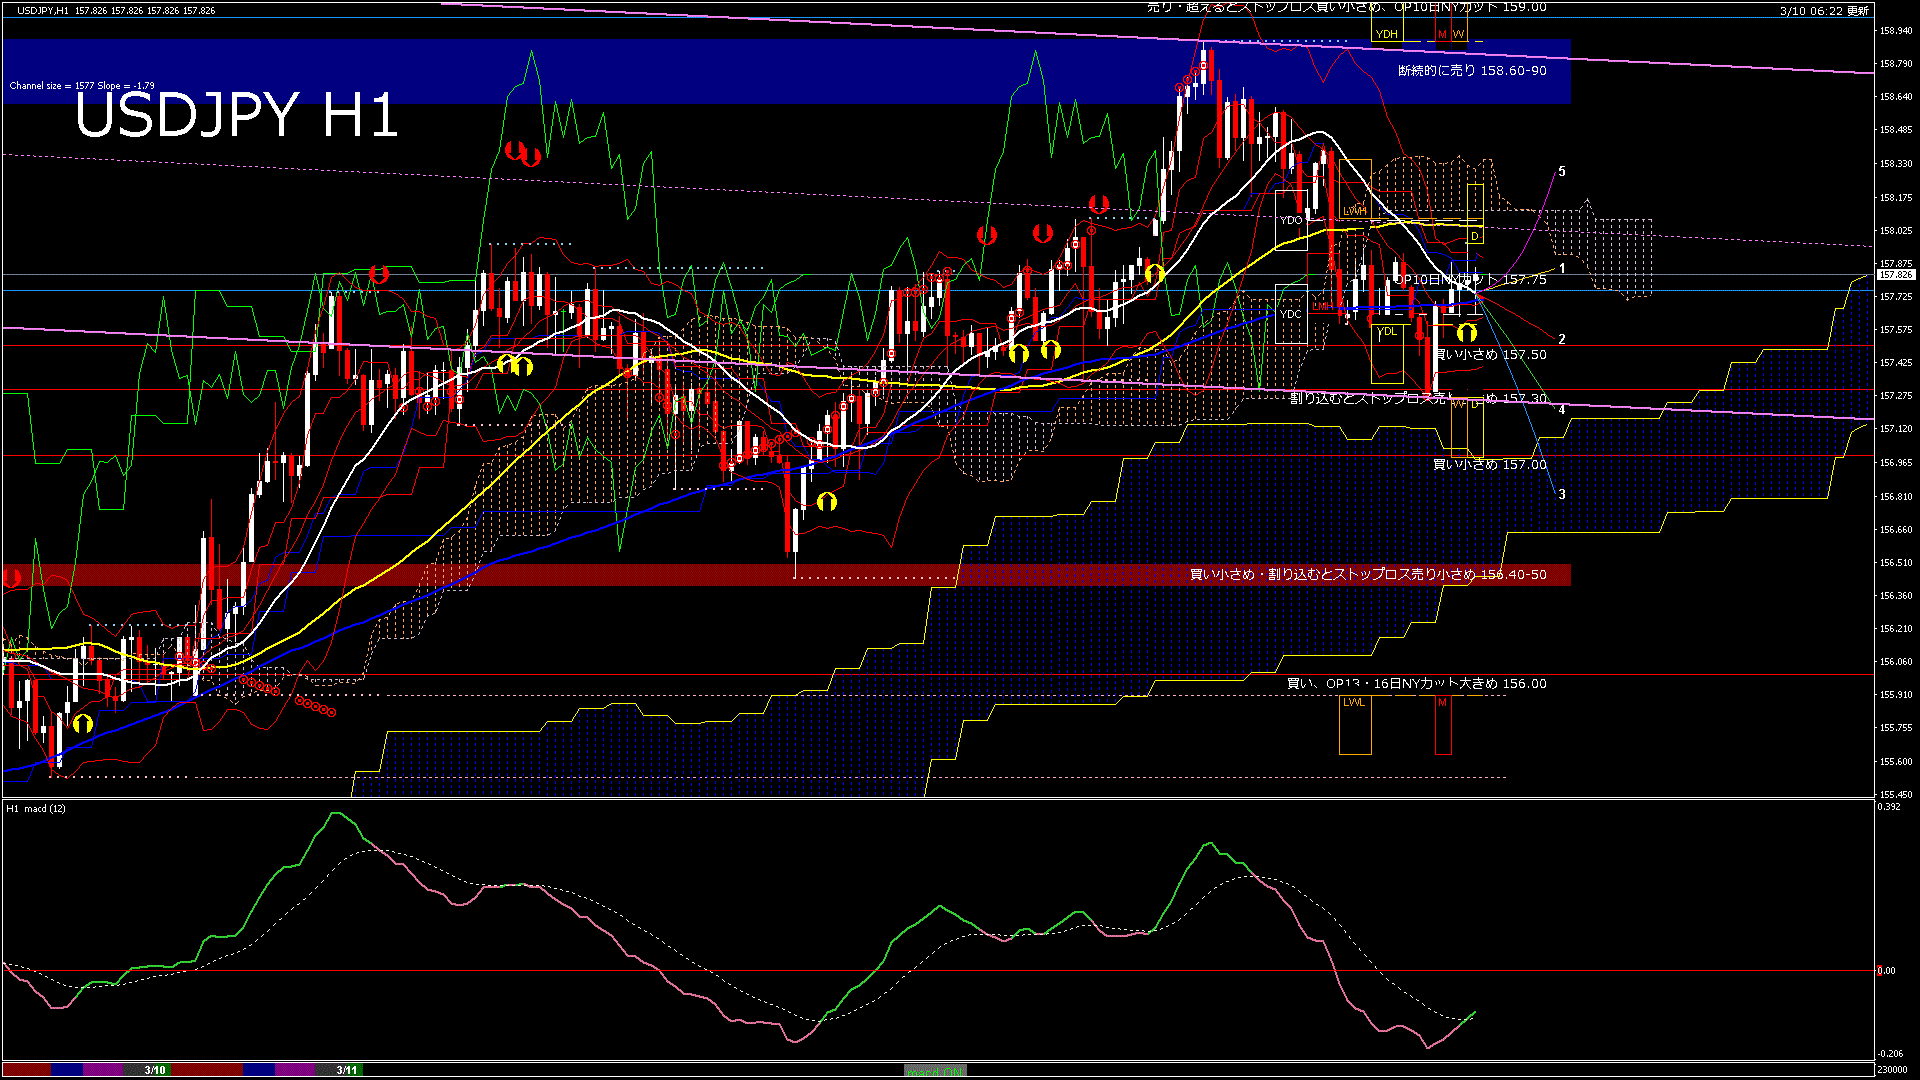The height and width of the screenshot is (1080, 1920).
Task: Select the YDL level label box
Action: pyautogui.click(x=1386, y=331)
